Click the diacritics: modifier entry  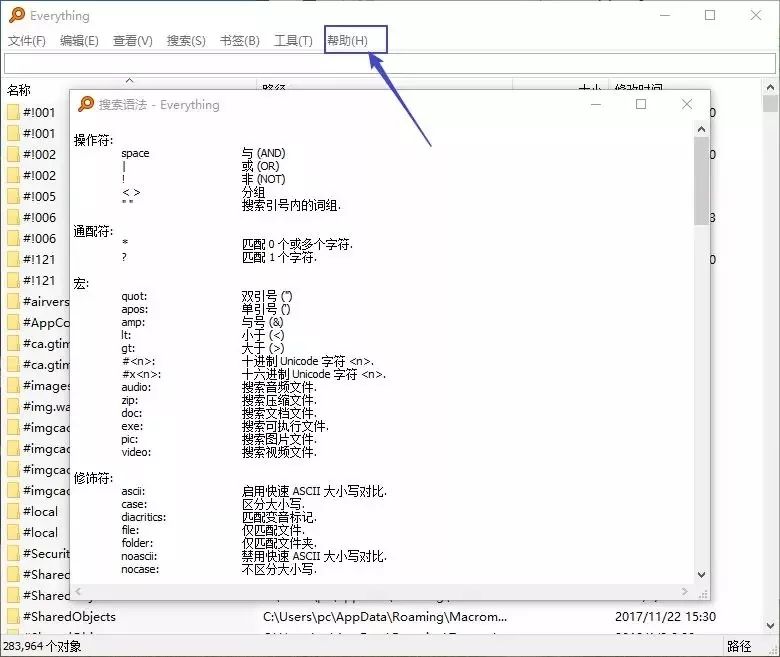(143, 517)
